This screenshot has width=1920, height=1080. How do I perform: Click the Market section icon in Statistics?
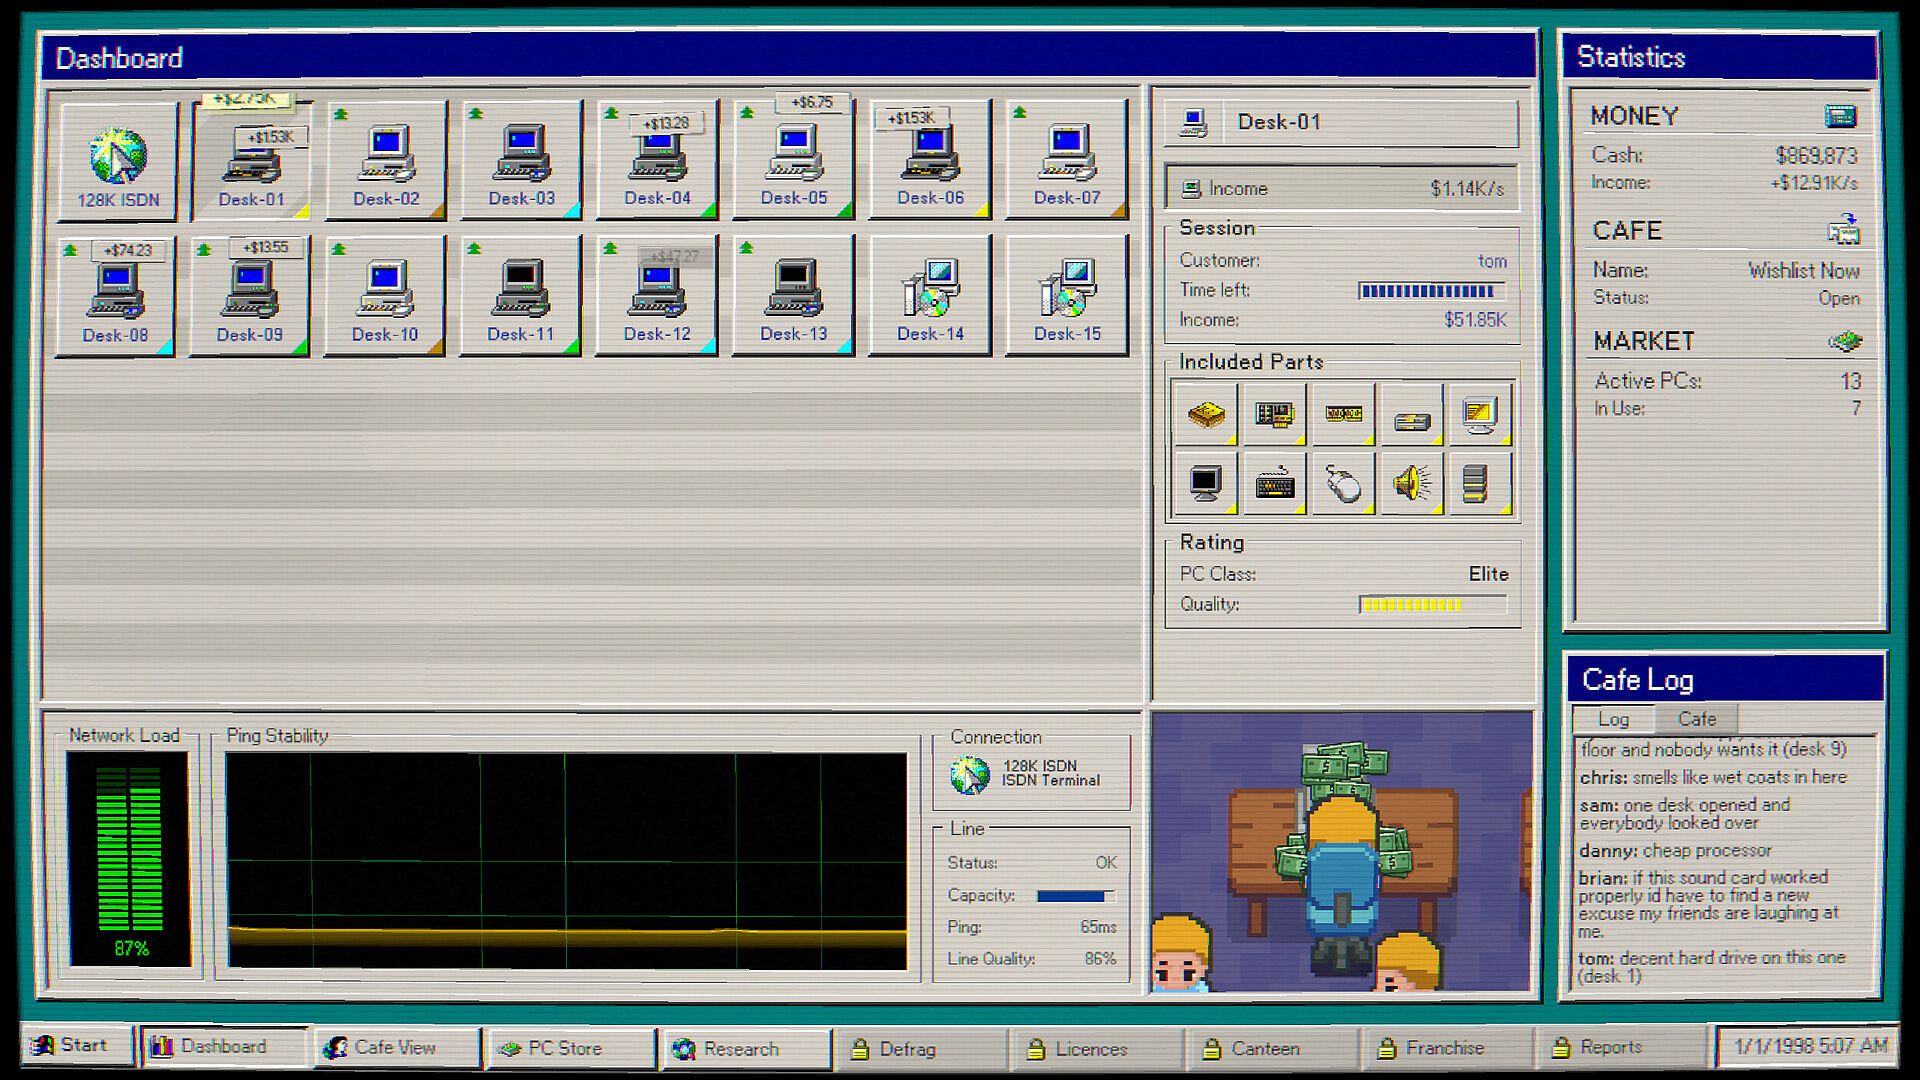(1845, 342)
